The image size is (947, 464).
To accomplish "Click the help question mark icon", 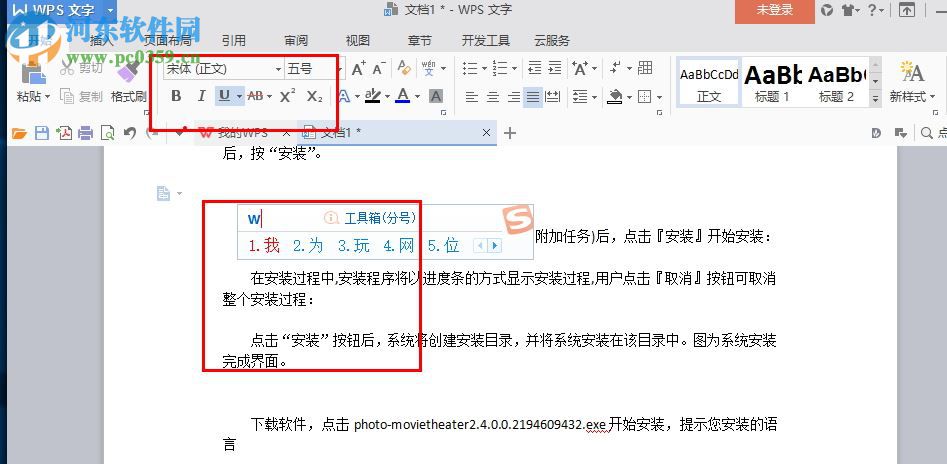I will point(872,10).
